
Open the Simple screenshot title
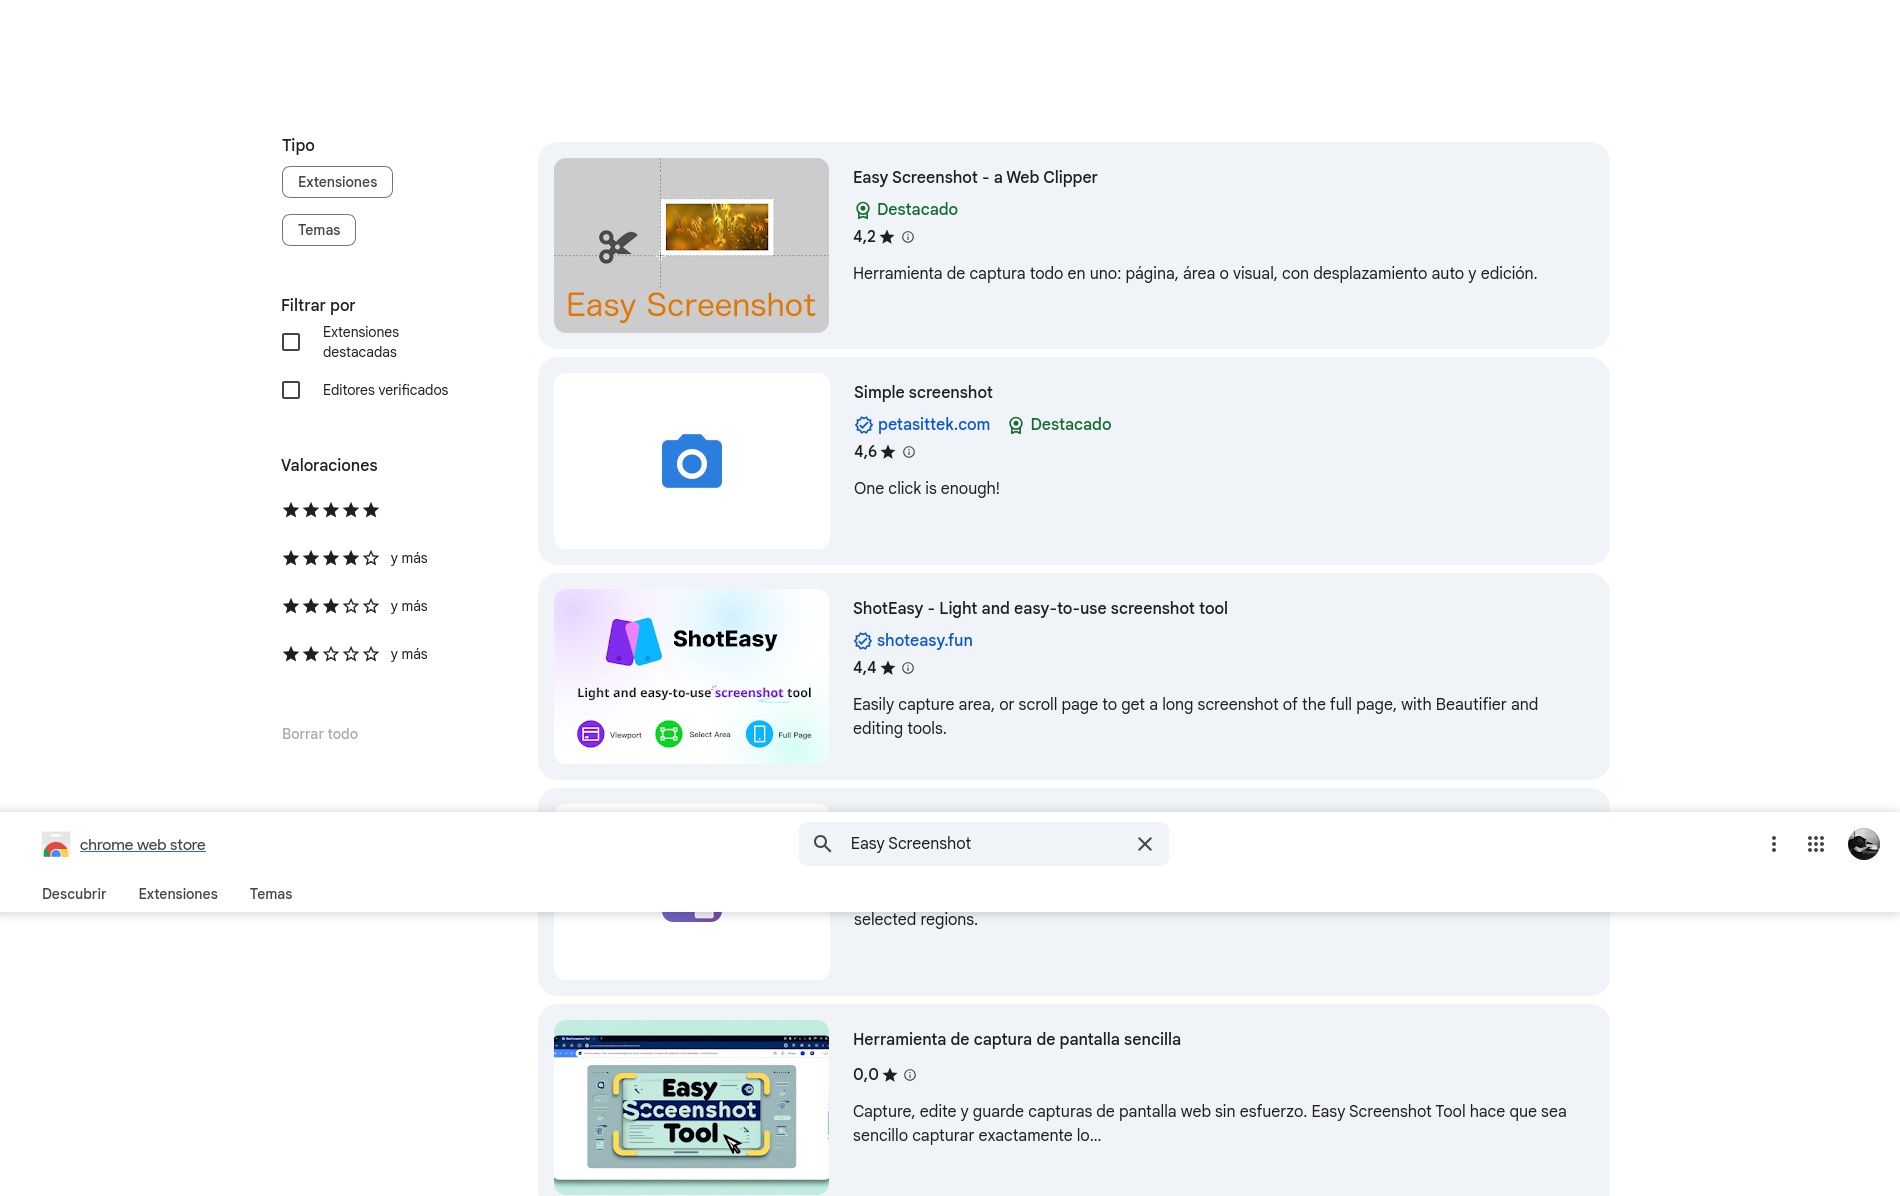[x=923, y=392]
